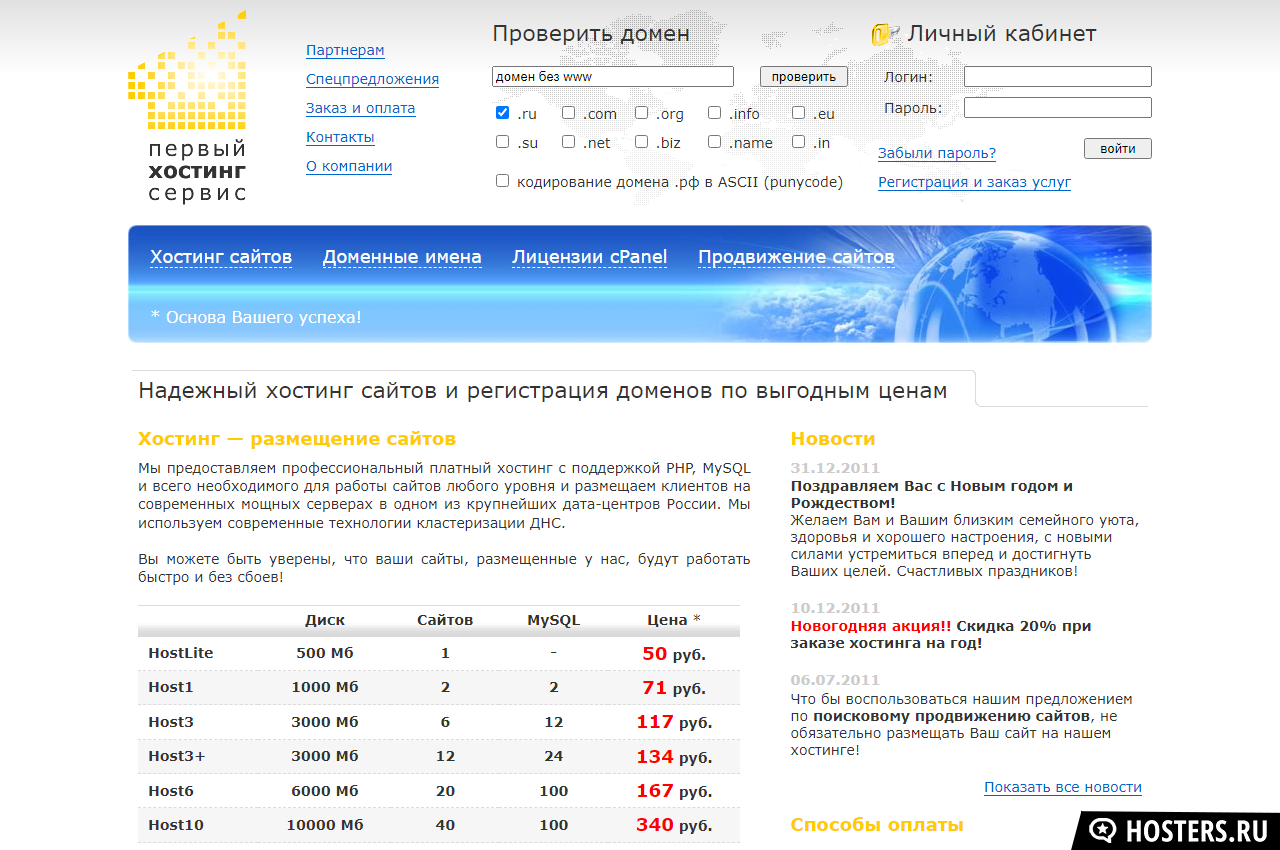Toggle the .ru domain checkbox

503,113
